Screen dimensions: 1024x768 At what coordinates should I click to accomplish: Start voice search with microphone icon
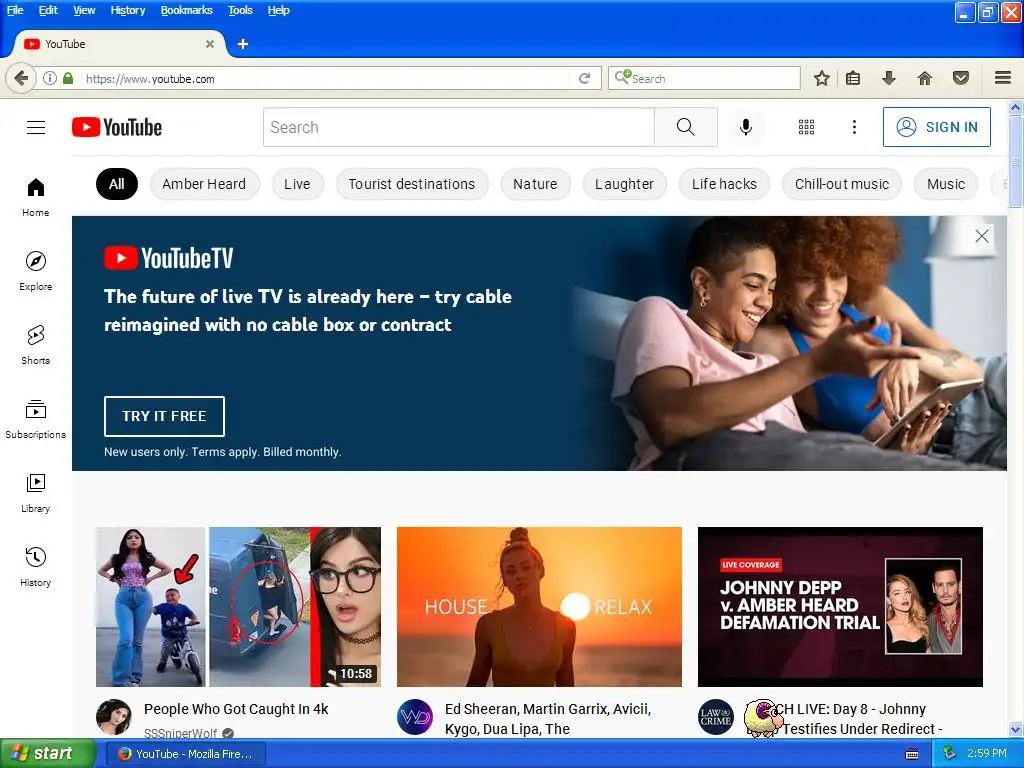[x=745, y=127]
